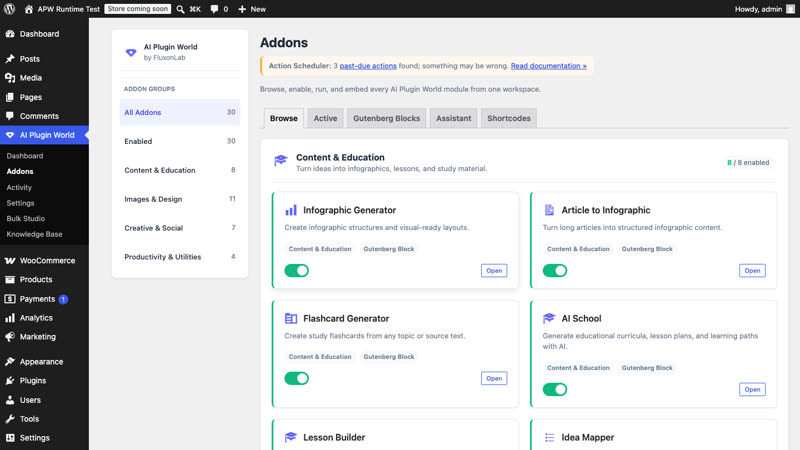Viewport: 800px width, 450px height.
Task: Click the Users person icon
Action: (x=10, y=400)
